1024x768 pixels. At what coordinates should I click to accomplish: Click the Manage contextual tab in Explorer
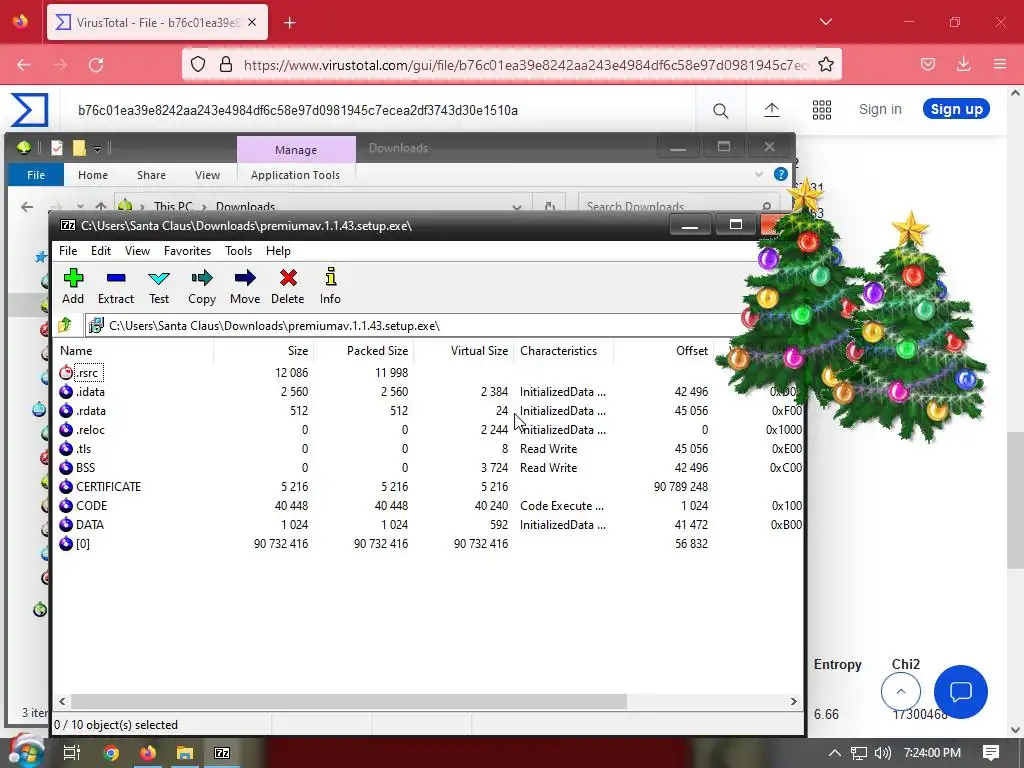tap(296, 150)
